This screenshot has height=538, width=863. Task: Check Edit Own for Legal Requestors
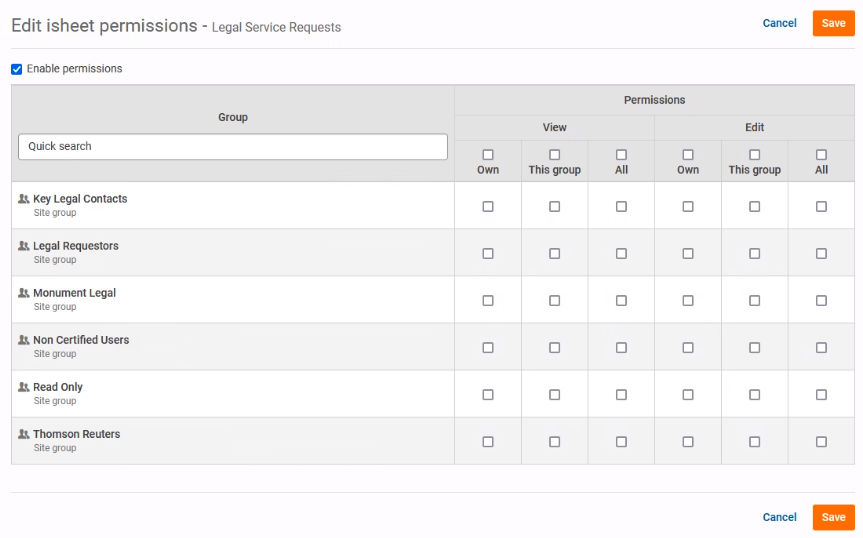pos(687,254)
